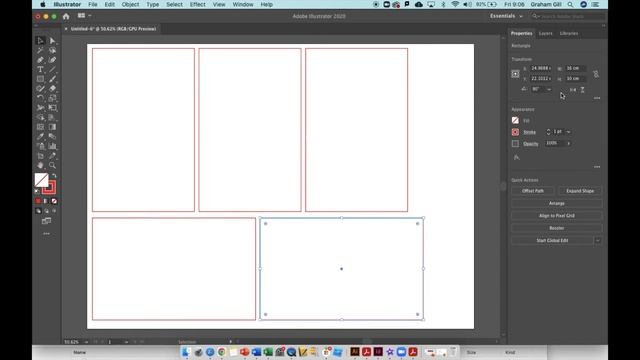Viewport: 640px width, 360px height.
Task: Select the Symbol Sprayer tool
Action: [40, 146]
